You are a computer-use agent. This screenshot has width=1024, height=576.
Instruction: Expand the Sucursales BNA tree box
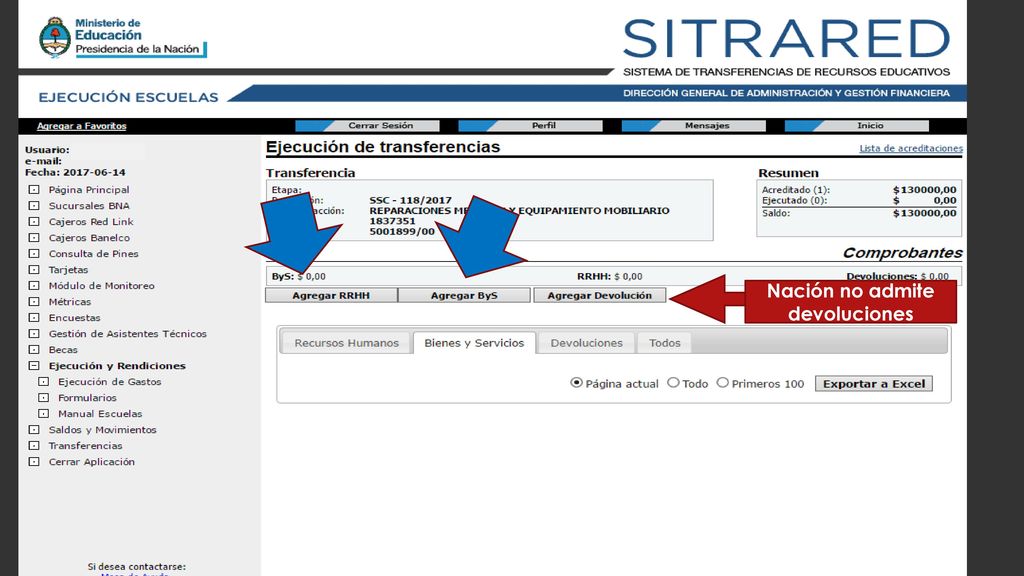(34, 206)
